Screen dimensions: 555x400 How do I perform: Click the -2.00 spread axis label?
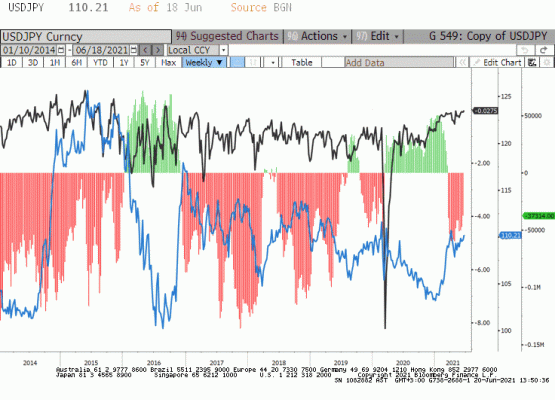click(x=482, y=163)
